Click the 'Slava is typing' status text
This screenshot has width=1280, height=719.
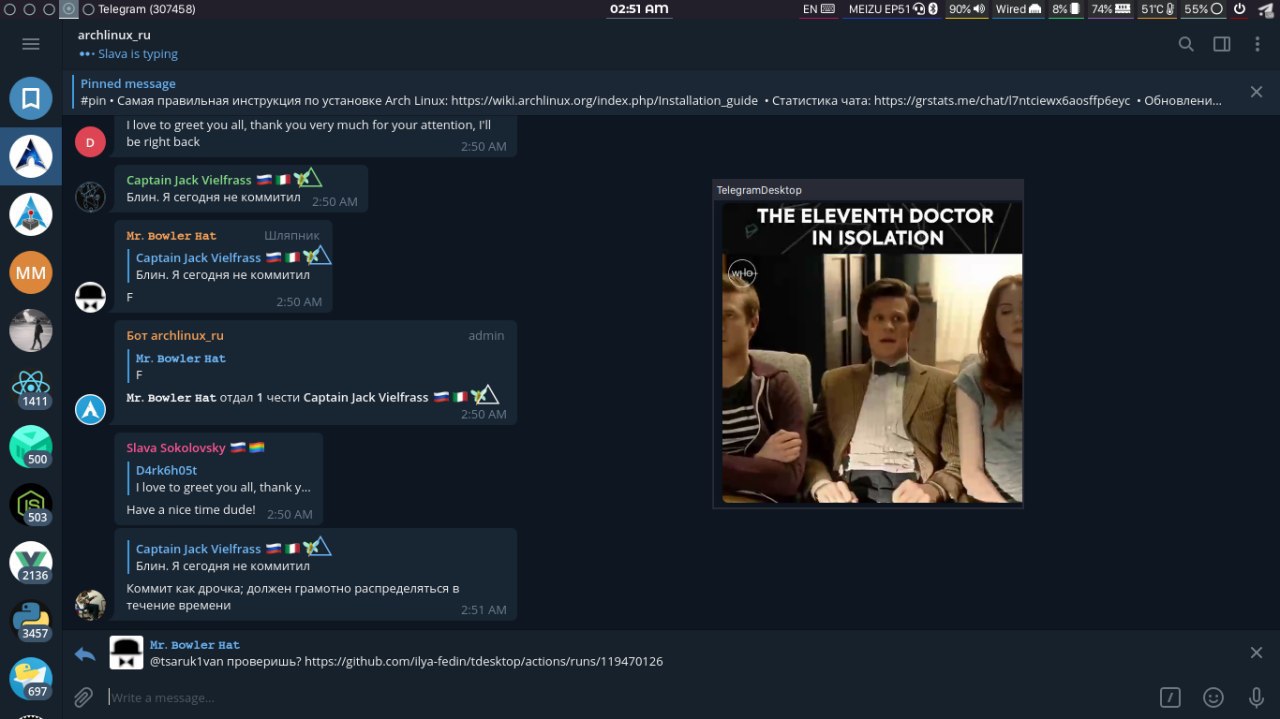point(138,54)
